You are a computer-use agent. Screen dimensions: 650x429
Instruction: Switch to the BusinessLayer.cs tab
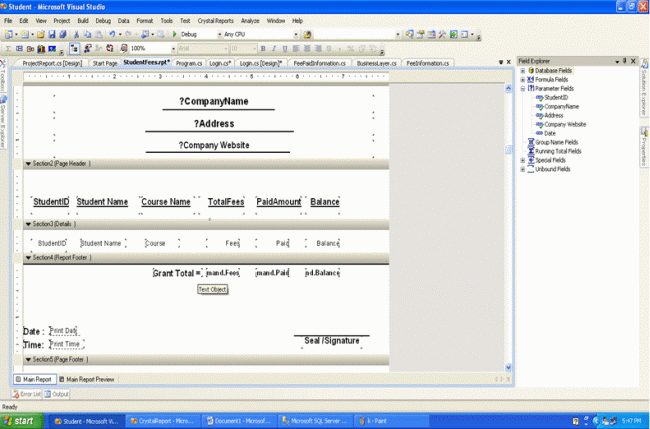[376, 63]
